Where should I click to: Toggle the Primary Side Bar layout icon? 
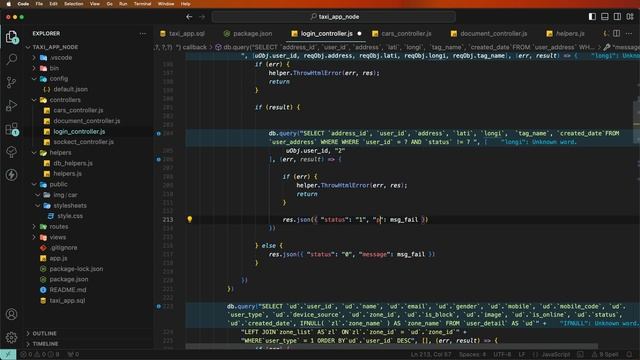pos(592,17)
